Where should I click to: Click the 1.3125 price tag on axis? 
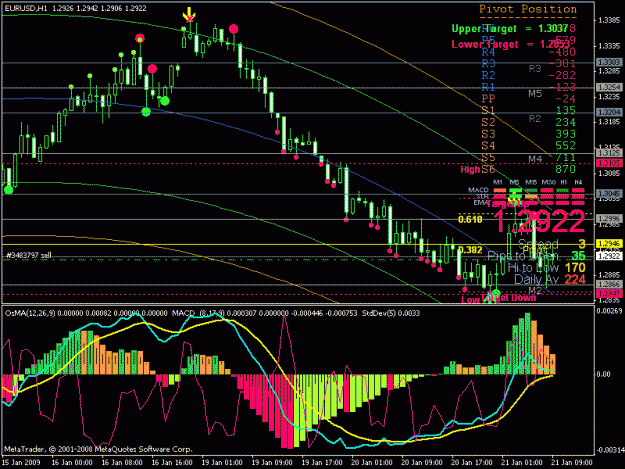pos(609,153)
